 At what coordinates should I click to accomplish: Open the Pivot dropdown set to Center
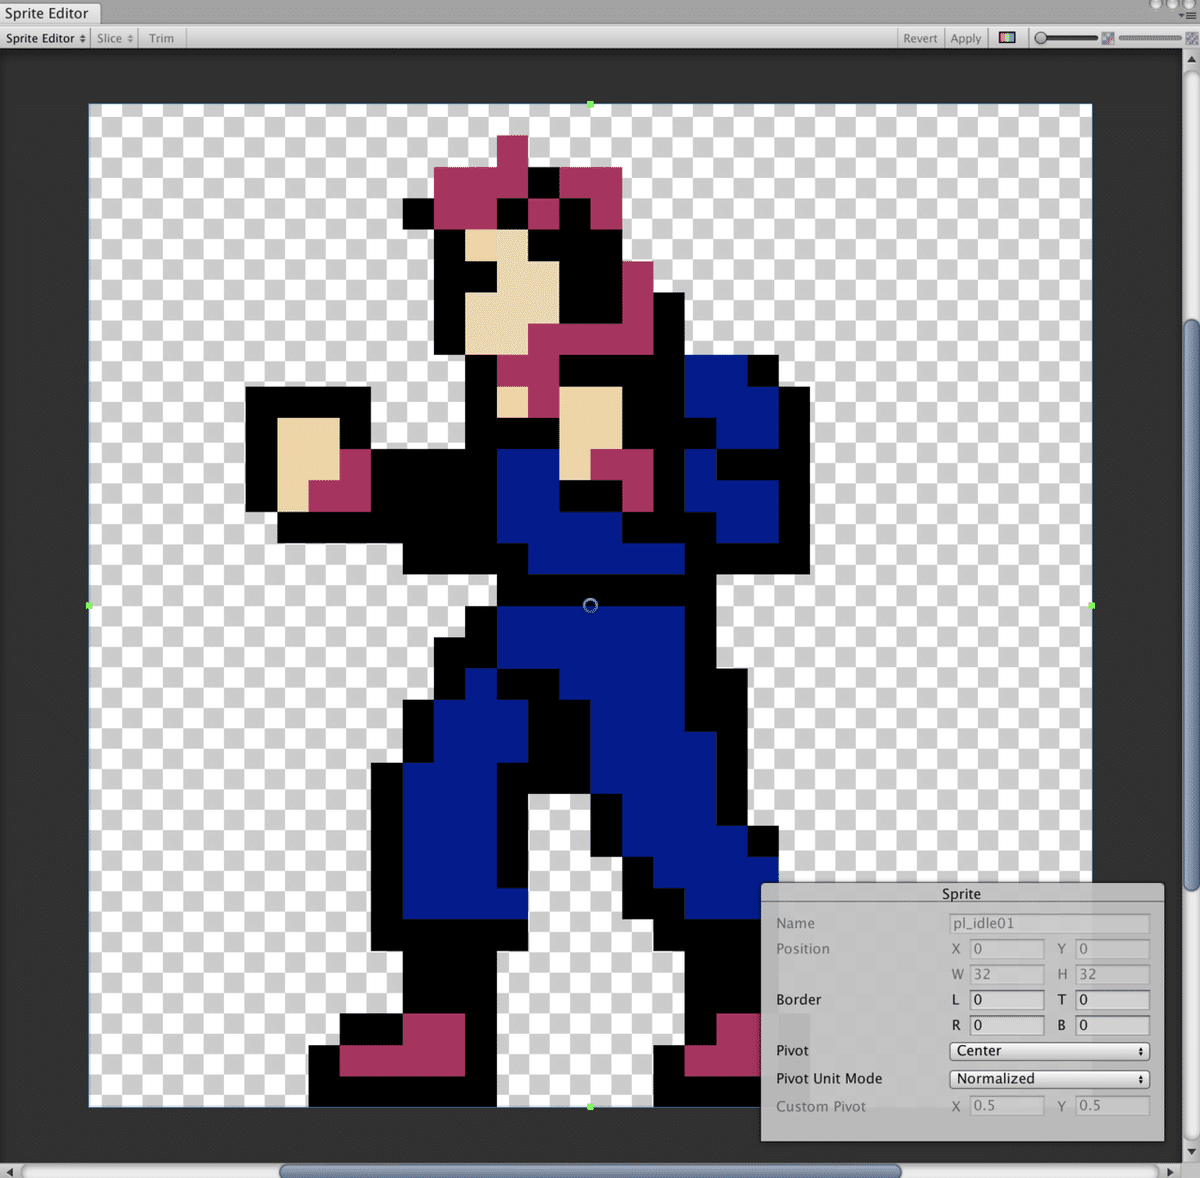[x=1049, y=1051]
